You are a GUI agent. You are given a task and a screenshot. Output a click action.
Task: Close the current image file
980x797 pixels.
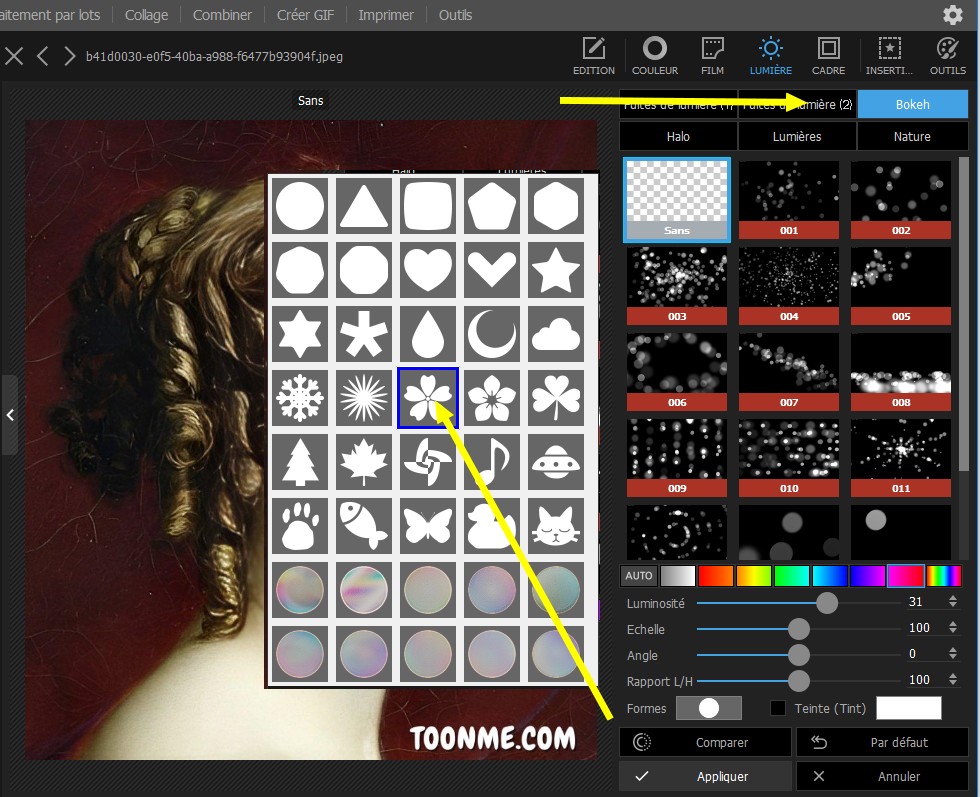[x=14, y=56]
